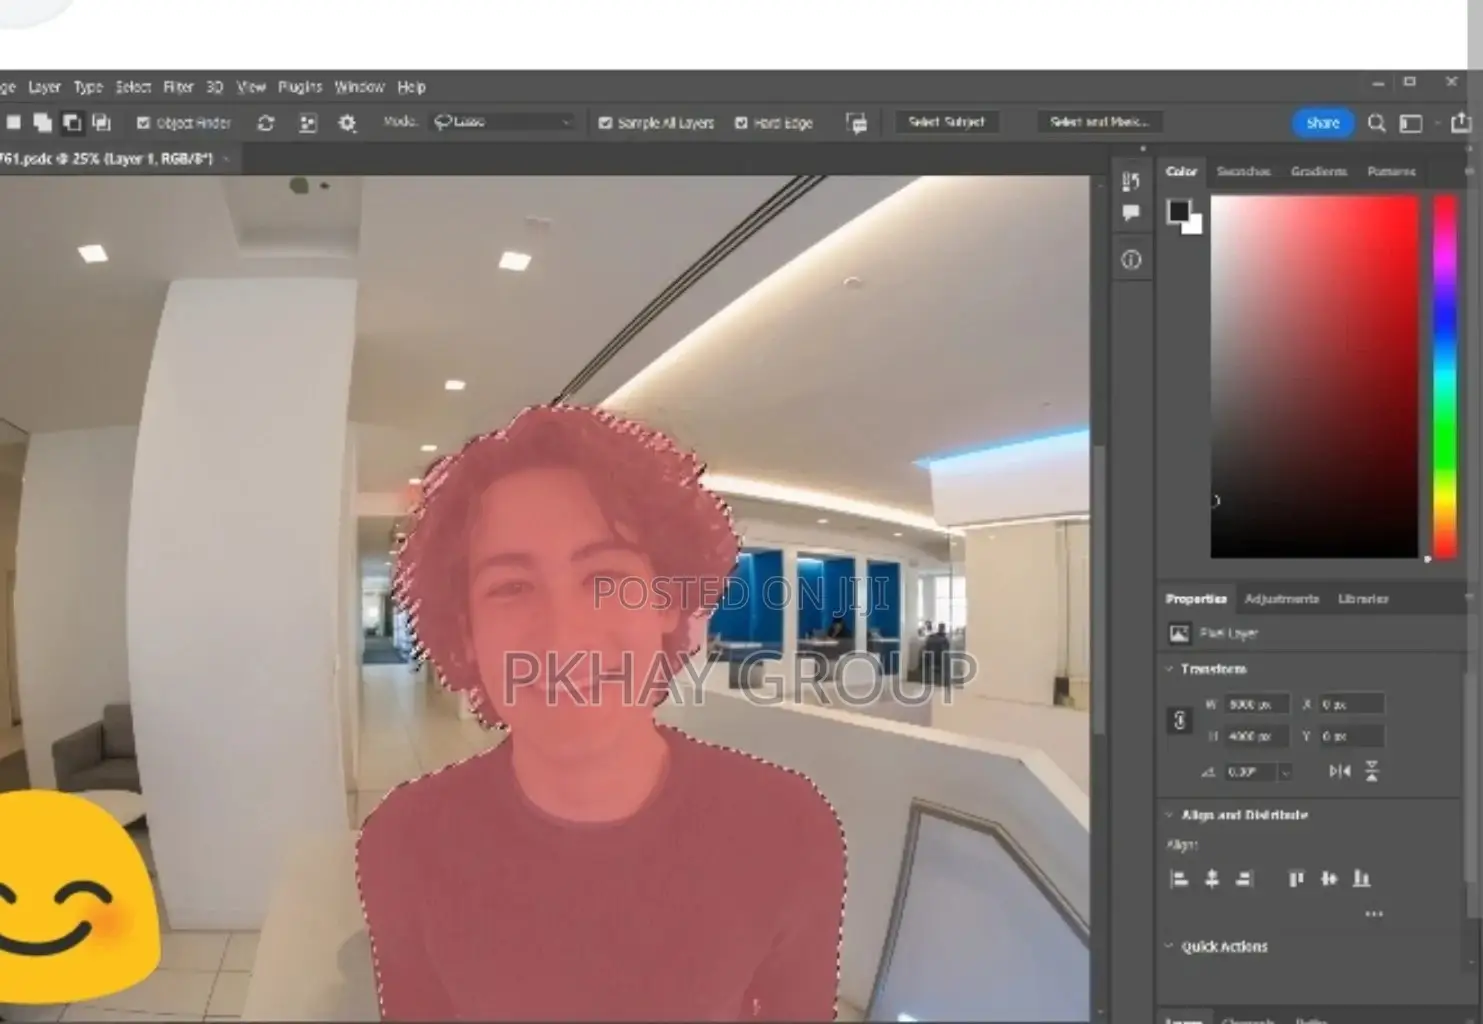Click the Flip Vertical icon
The height and width of the screenshot is (1024, 1483).
click(x=1371, y=771)
